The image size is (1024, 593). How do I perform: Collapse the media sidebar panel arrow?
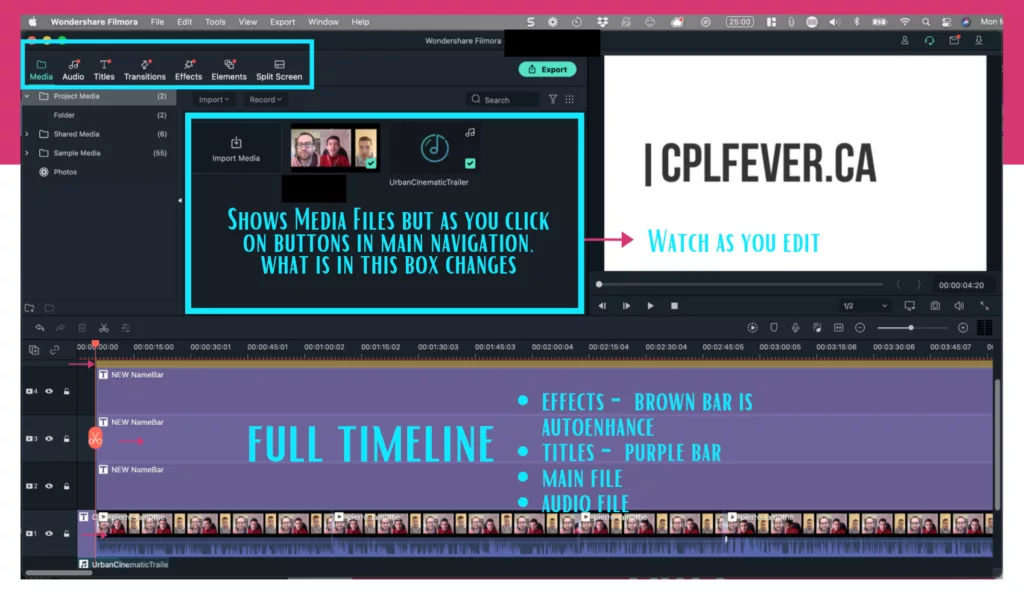(x=180, y=200)
